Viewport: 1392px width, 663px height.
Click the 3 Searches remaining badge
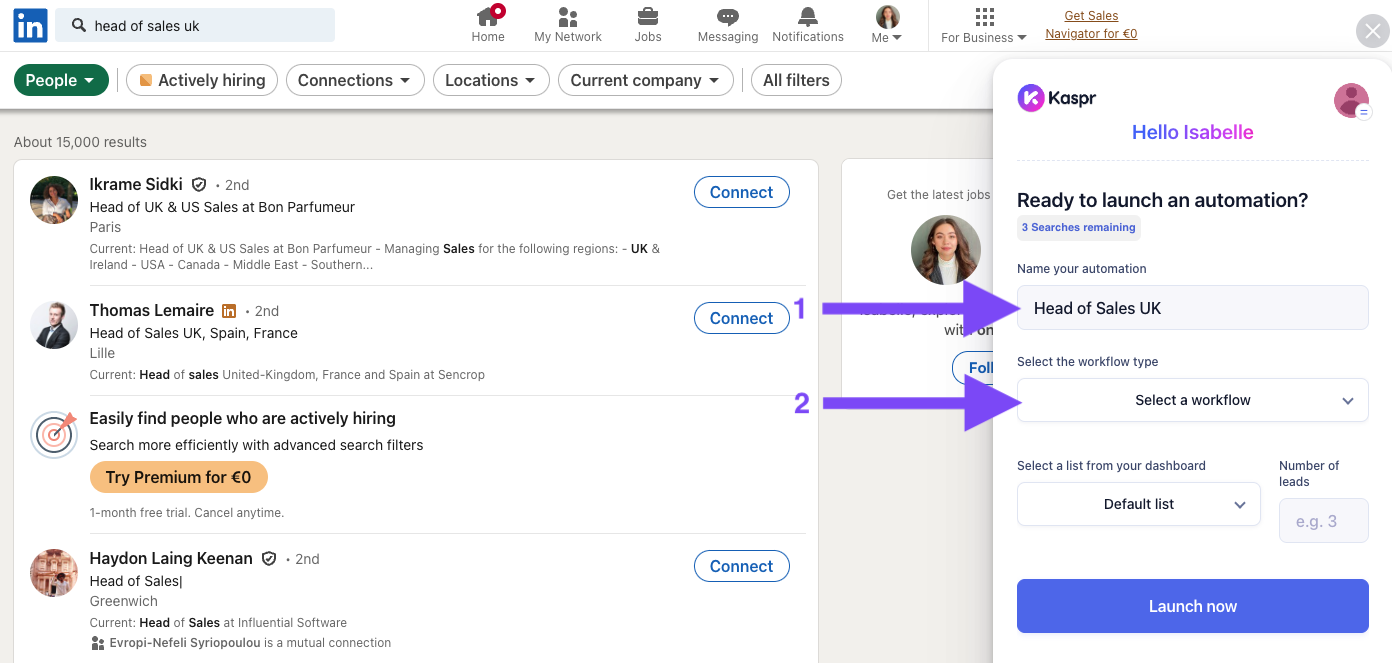1079,228
